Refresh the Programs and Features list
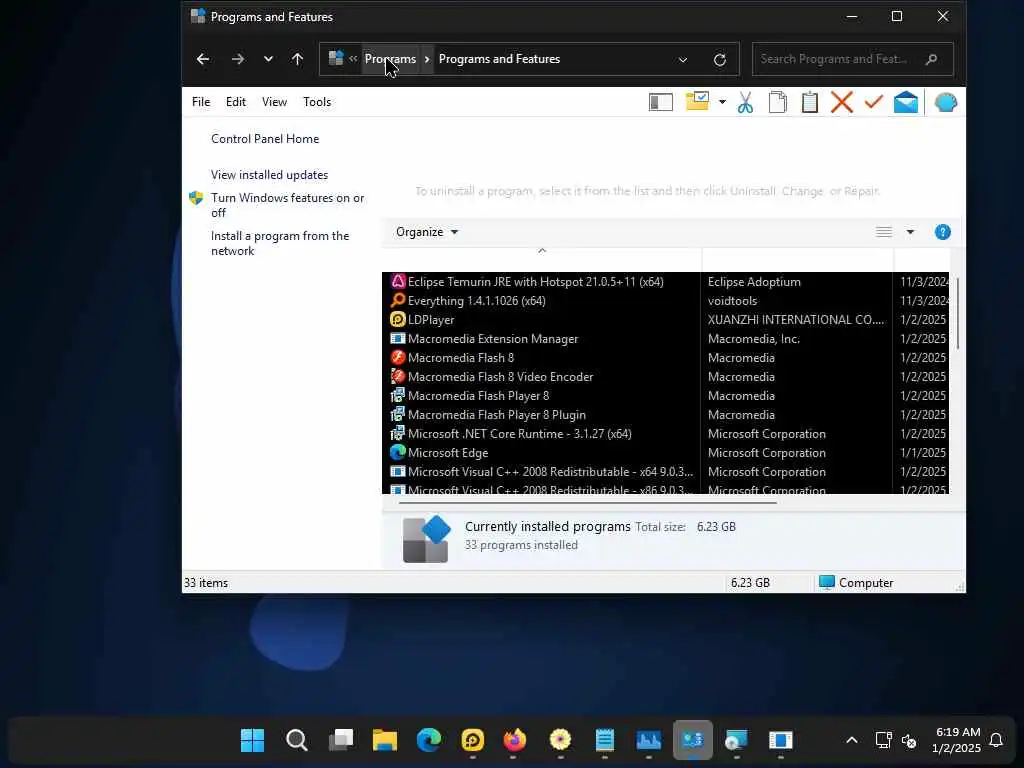 click(720, 59)
